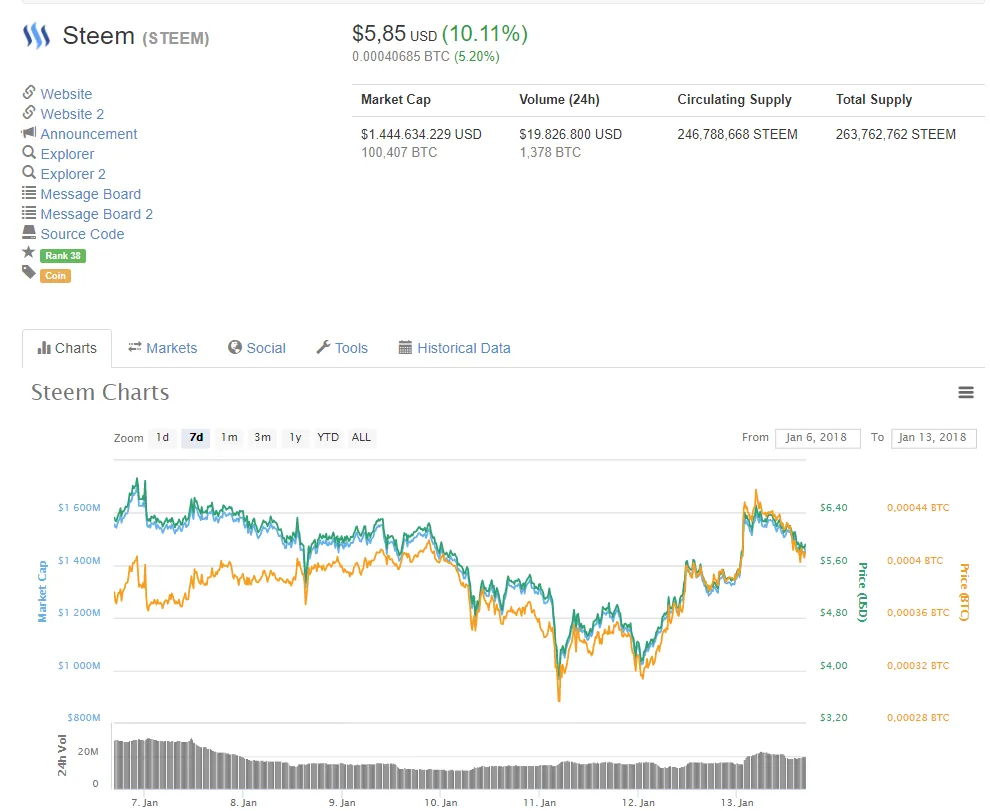Switch to the Historical Data tab
990x811 pixels.
[x=454, y=349]
